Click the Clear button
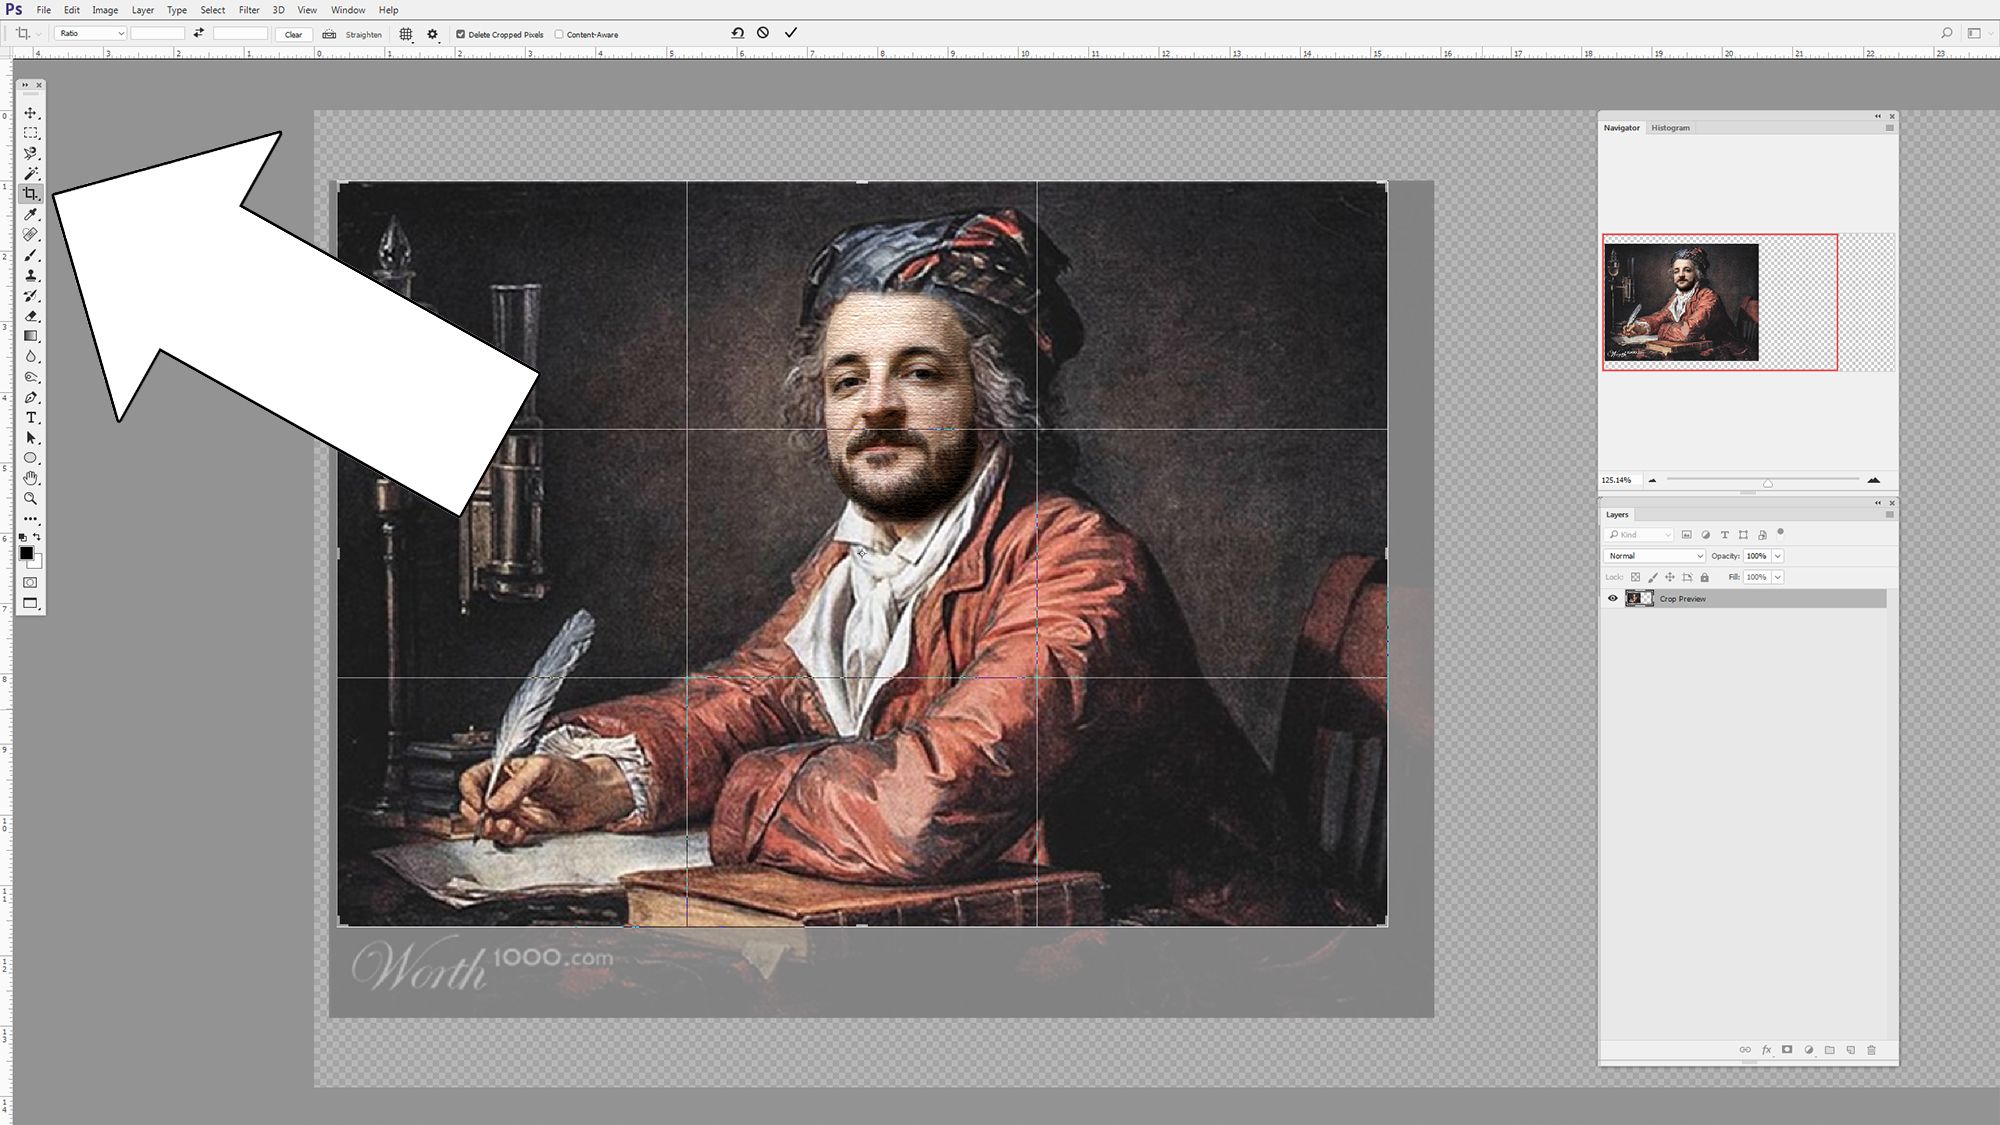Screen dimensions: 2000x1125 [x=293, y=34]
